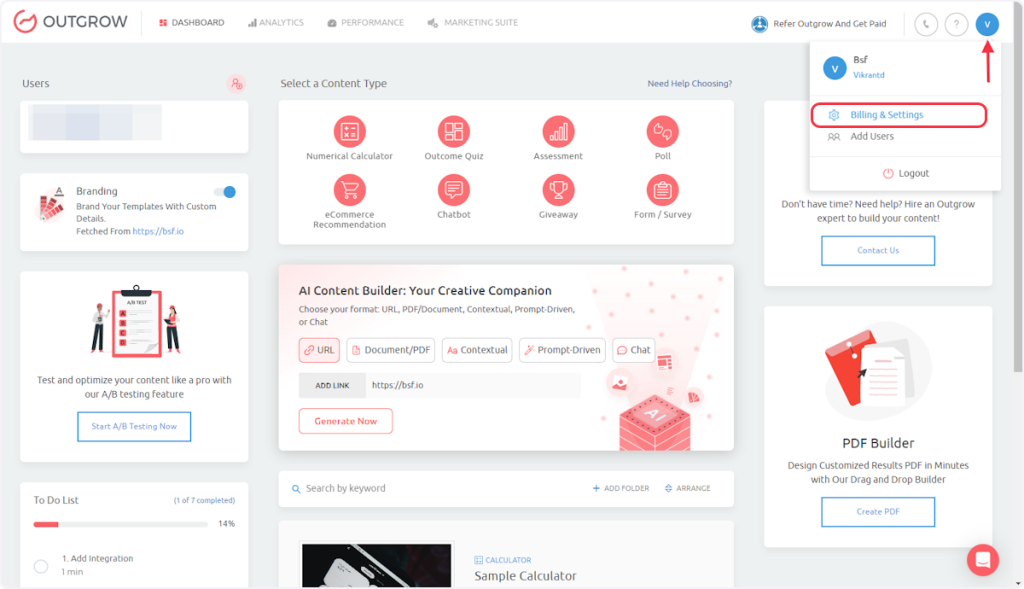
Task: Click the Generate Now button
Action: [346, 421]
